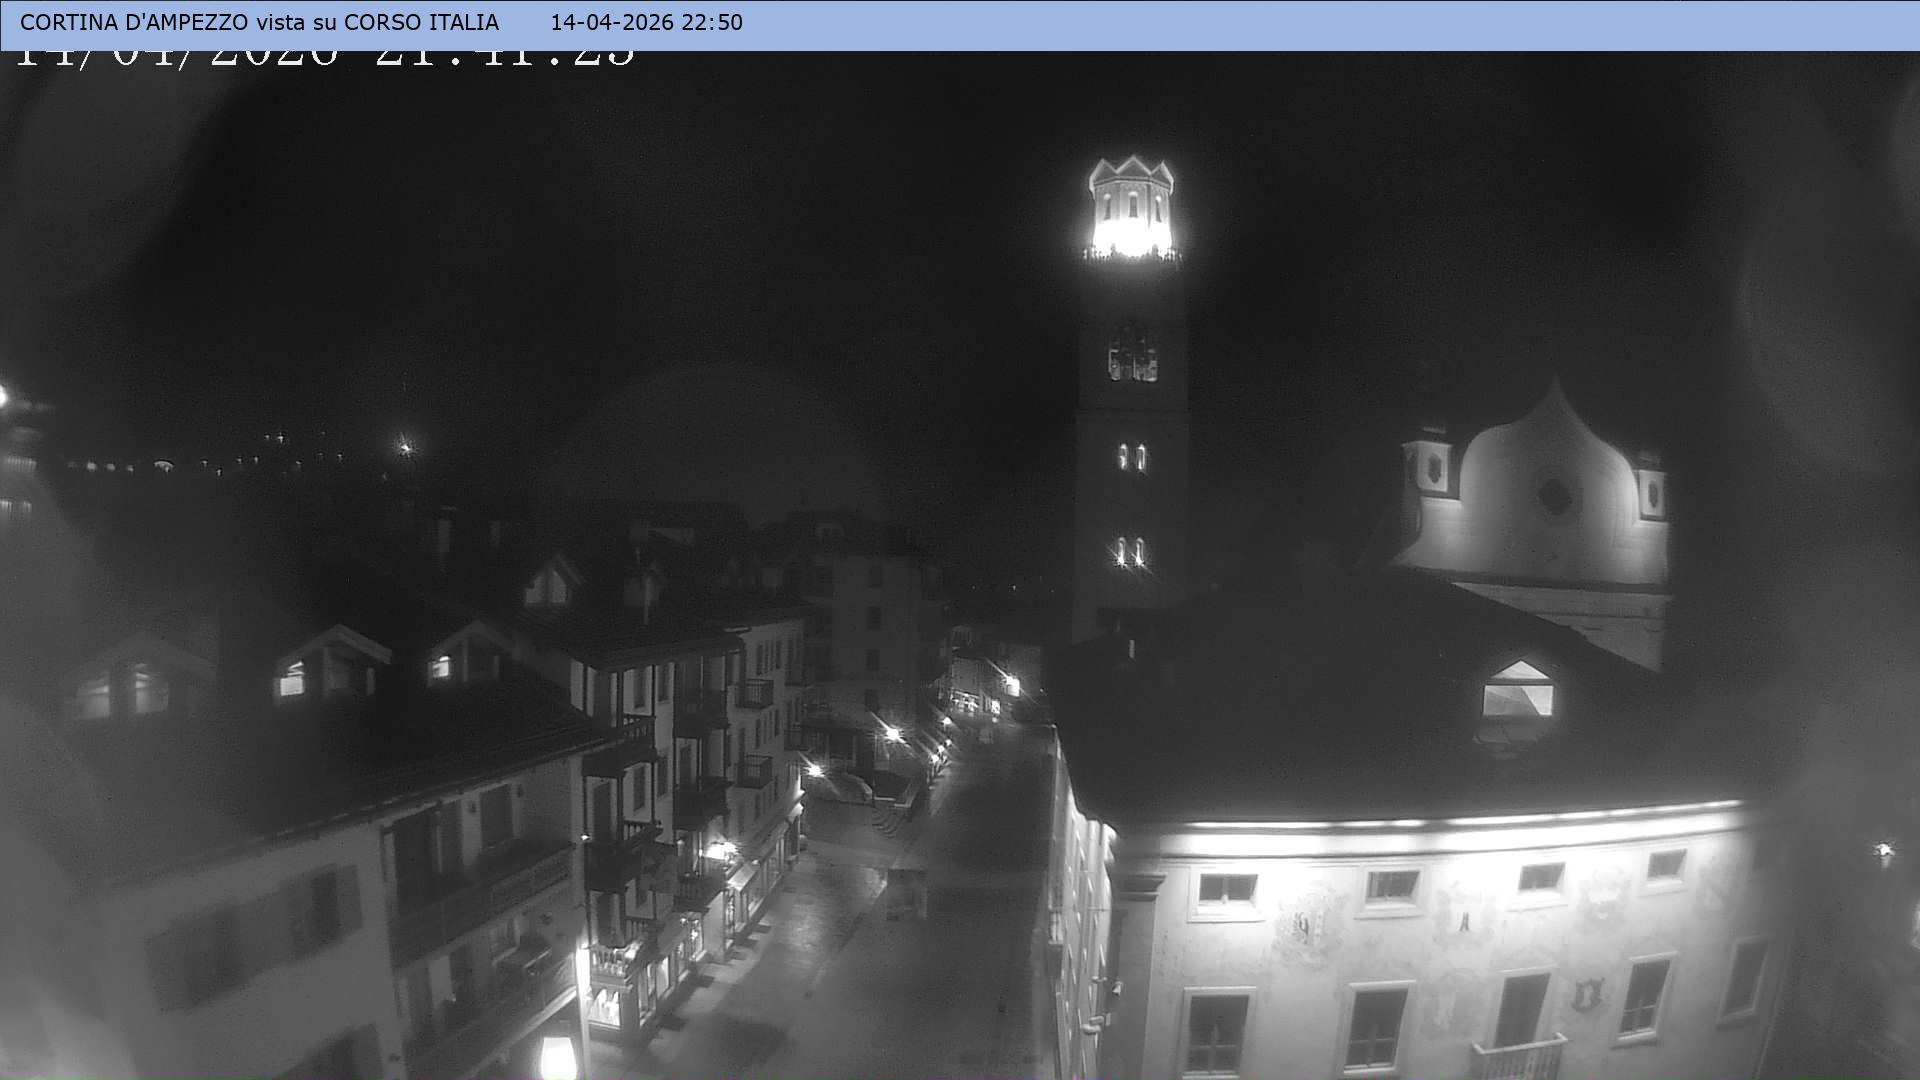This screenshot has height=1080, width=1920.
Task: Click the upper pair of tower windows
Action: (x=1131, y=457)
